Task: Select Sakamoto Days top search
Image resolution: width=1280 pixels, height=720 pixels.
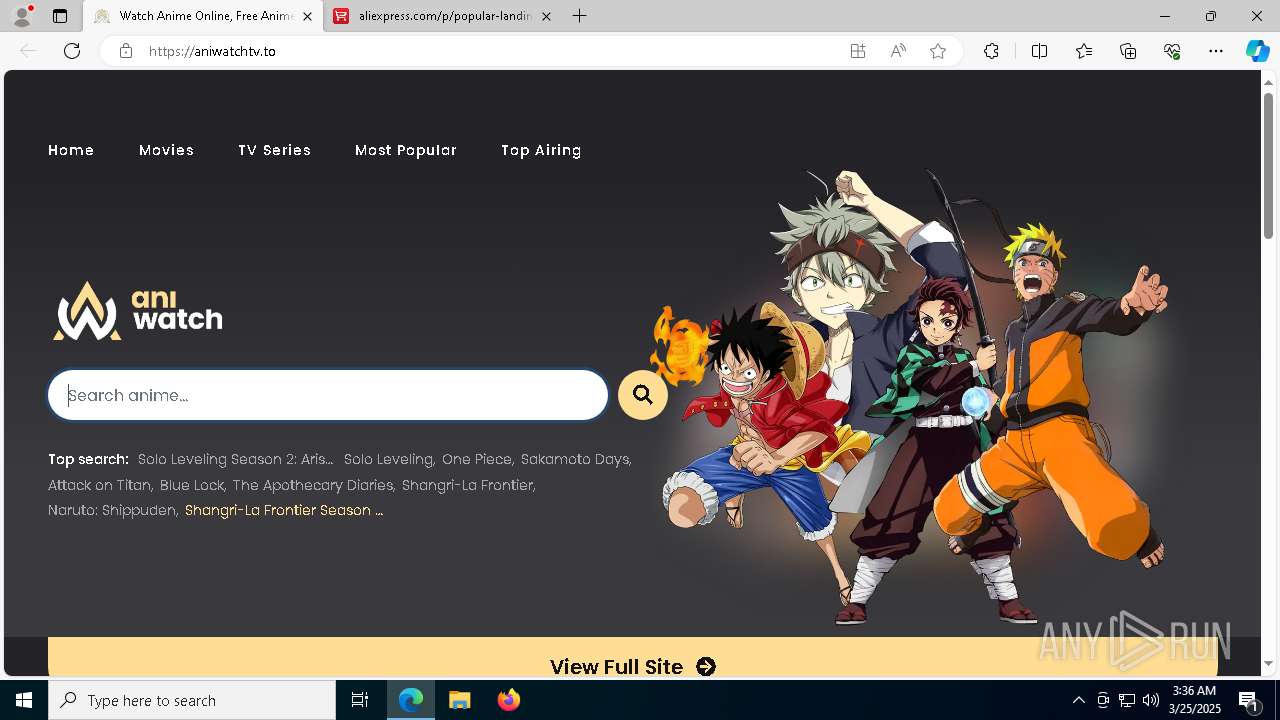Action: (x=574, y=459)
